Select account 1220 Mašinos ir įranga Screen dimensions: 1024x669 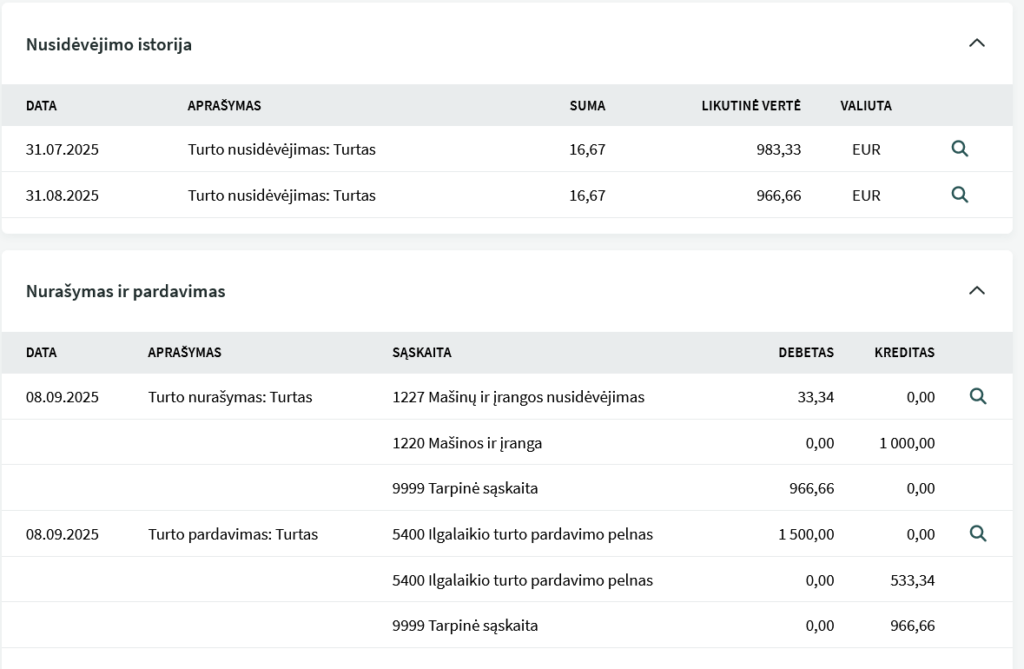click(x=467, y=442)
